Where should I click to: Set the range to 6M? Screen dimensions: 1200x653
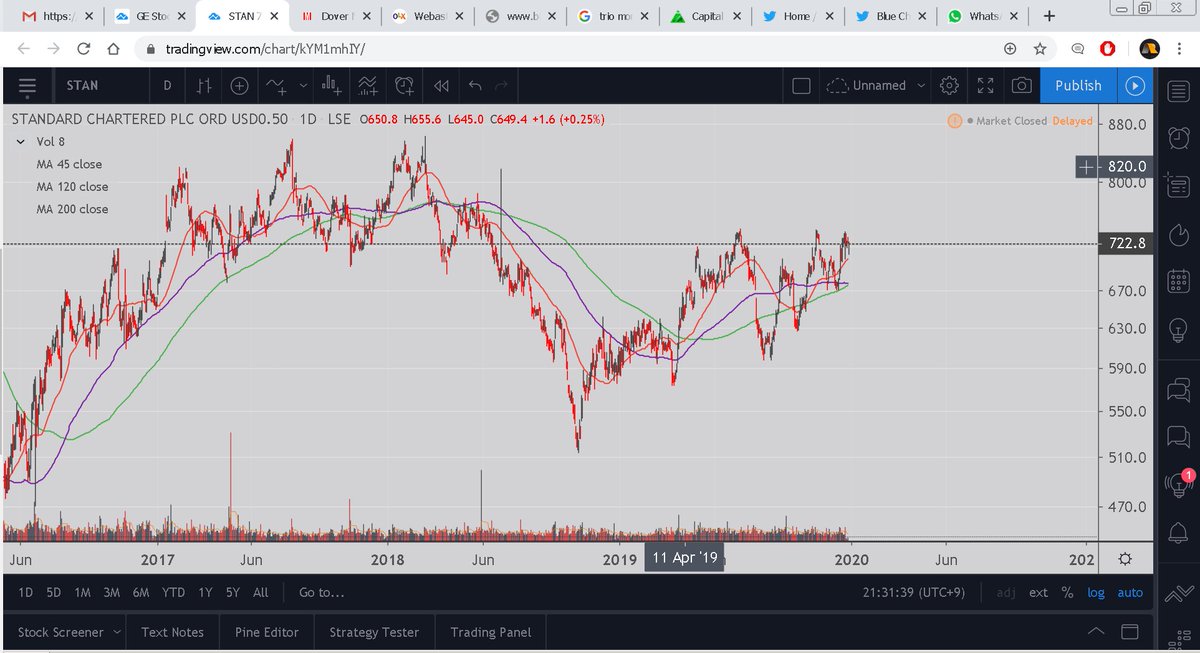pos(141,592)
